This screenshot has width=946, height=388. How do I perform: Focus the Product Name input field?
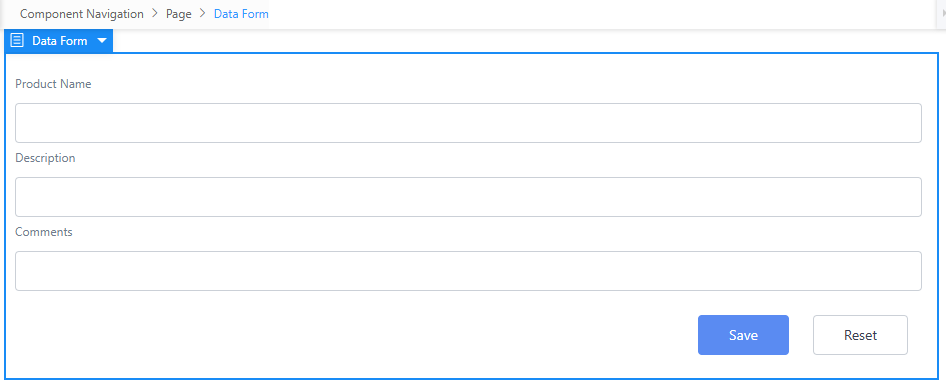(468, 123)
